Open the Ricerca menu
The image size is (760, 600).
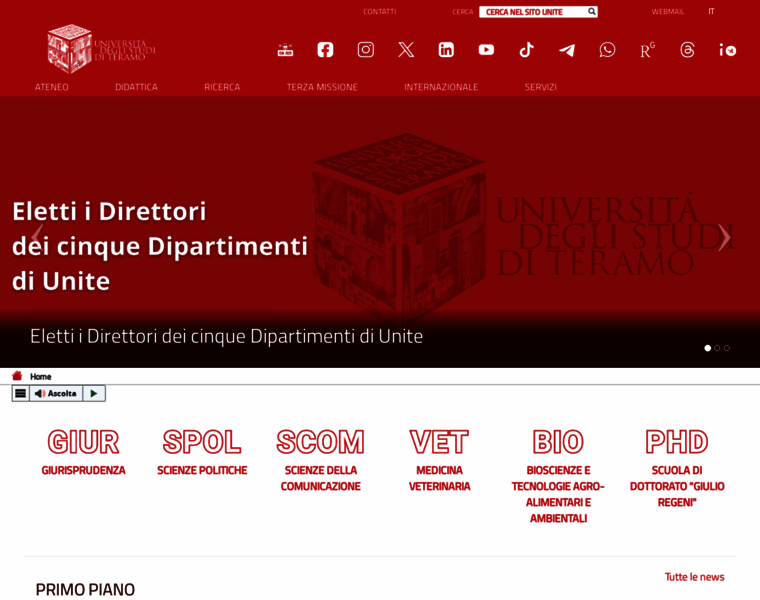[x=222, y=87]
